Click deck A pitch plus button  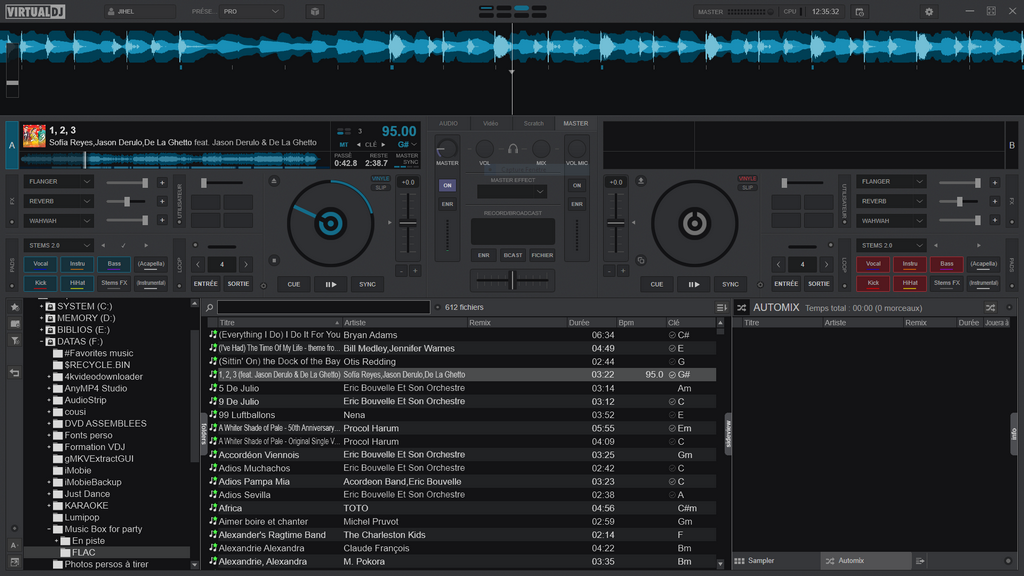[415, 270]
